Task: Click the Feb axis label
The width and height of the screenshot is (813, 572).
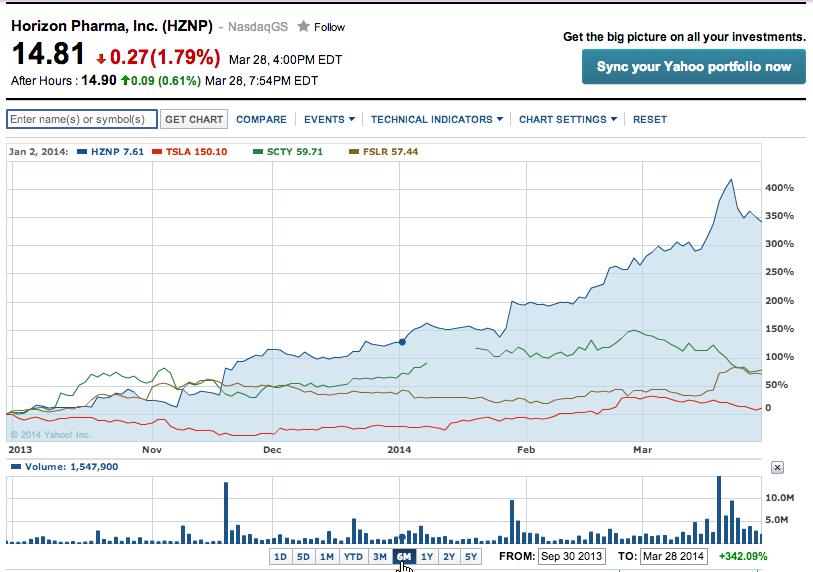Action: (x=526, y=450)
